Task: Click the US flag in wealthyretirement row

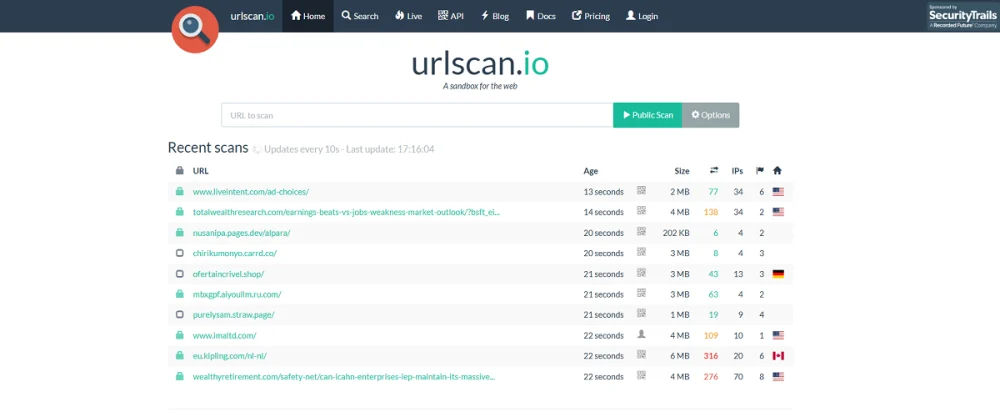Action: (778, 377)
